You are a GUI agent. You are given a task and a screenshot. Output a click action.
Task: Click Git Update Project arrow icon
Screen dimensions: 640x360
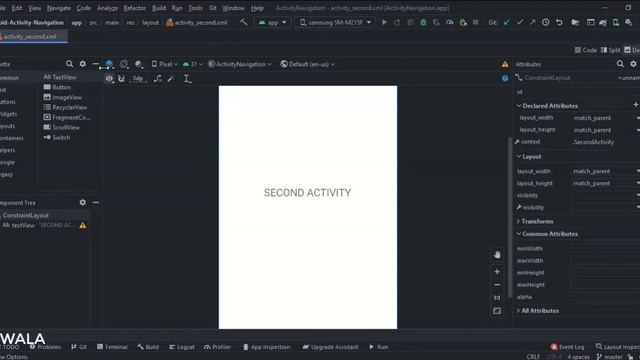[x=507, y=22]
